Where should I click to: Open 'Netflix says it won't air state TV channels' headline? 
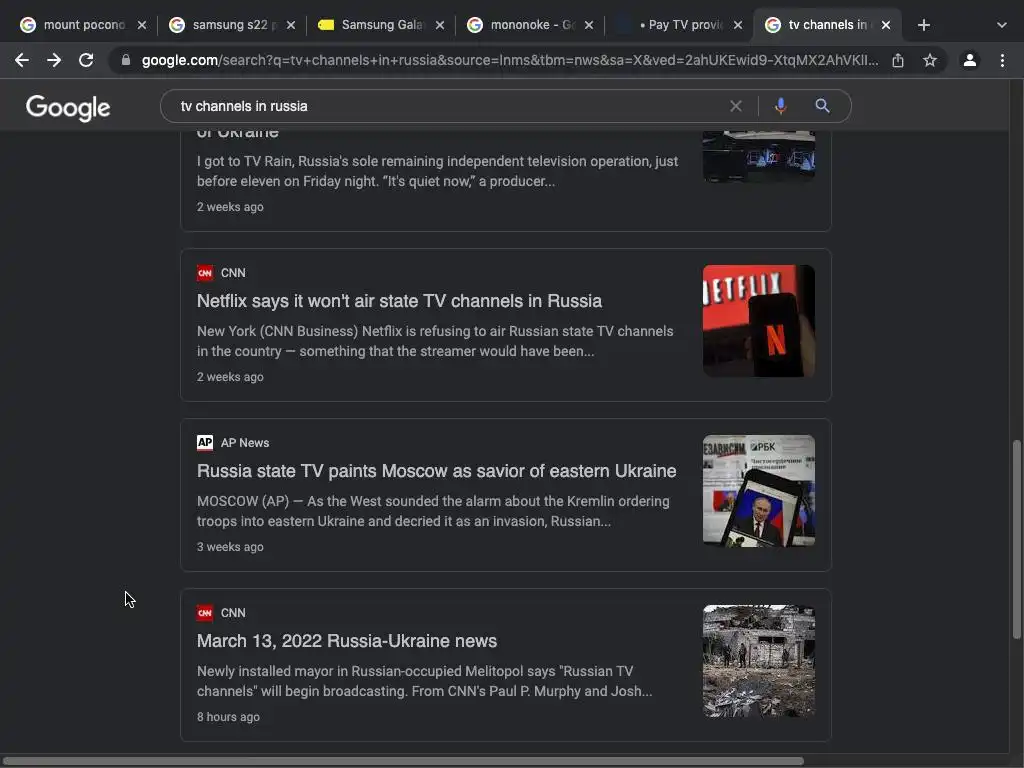(399, 301)
